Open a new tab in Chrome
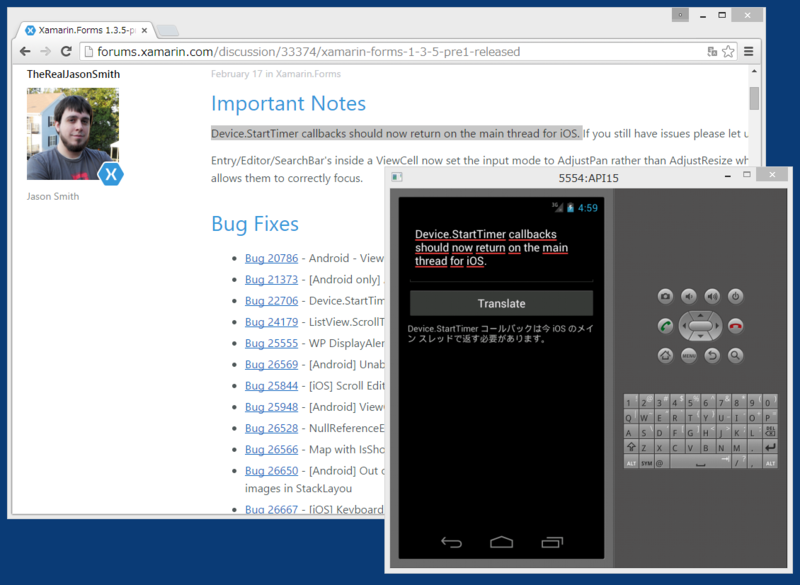This screenshot has height=585, width=800. pyautogui.click(x=167, y=31)
